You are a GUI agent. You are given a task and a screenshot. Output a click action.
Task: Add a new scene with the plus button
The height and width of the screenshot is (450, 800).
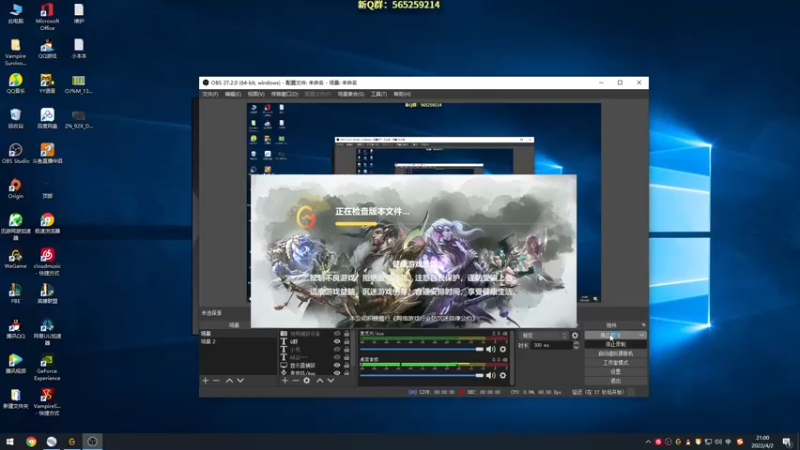205,381
